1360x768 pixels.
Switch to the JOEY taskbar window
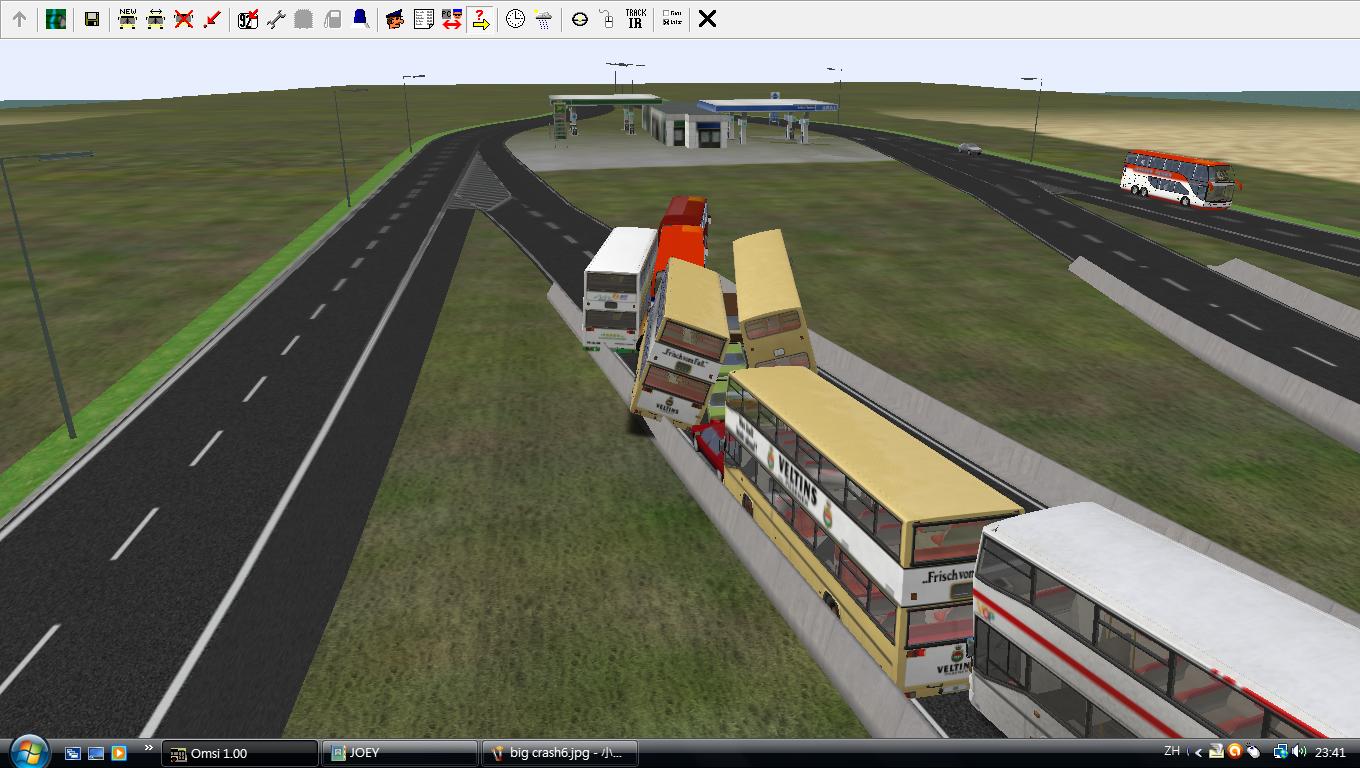click(400, 753)
